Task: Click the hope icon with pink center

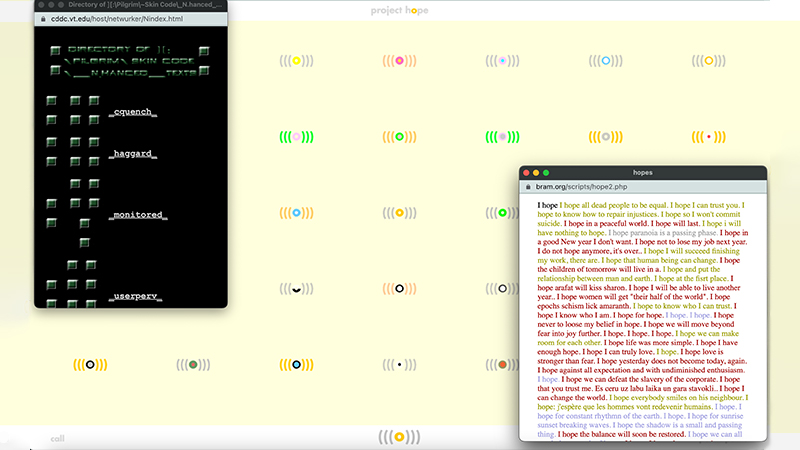Action: click(399, 61)
